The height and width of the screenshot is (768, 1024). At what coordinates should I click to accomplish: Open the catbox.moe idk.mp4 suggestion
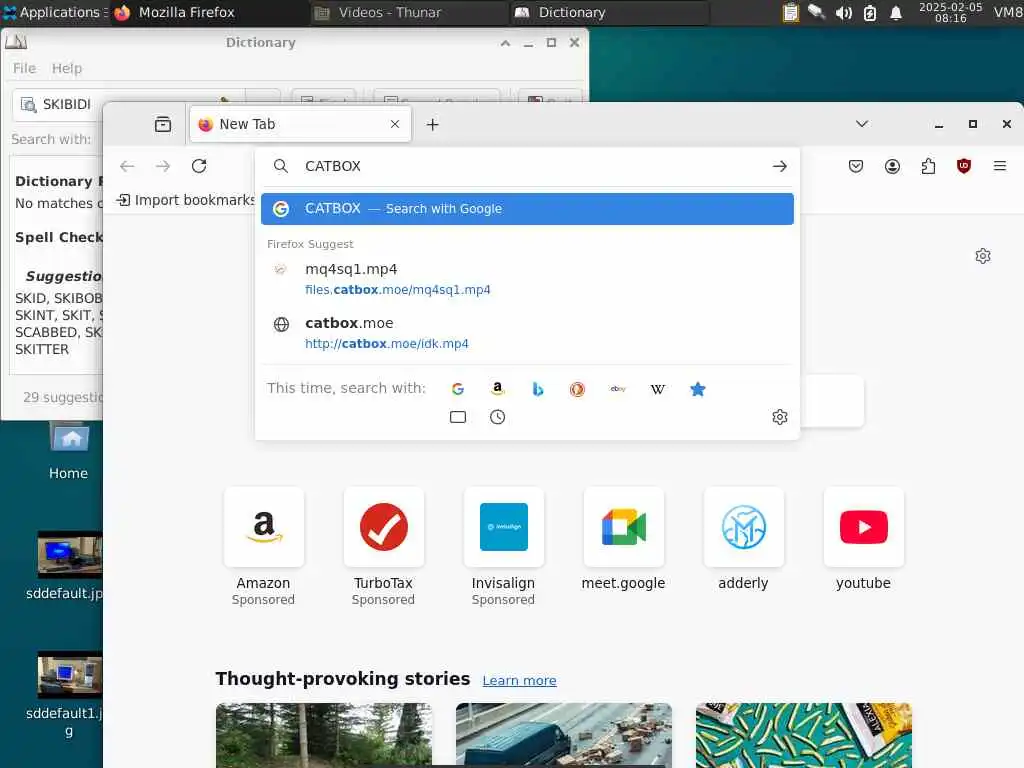click(527, 333)
